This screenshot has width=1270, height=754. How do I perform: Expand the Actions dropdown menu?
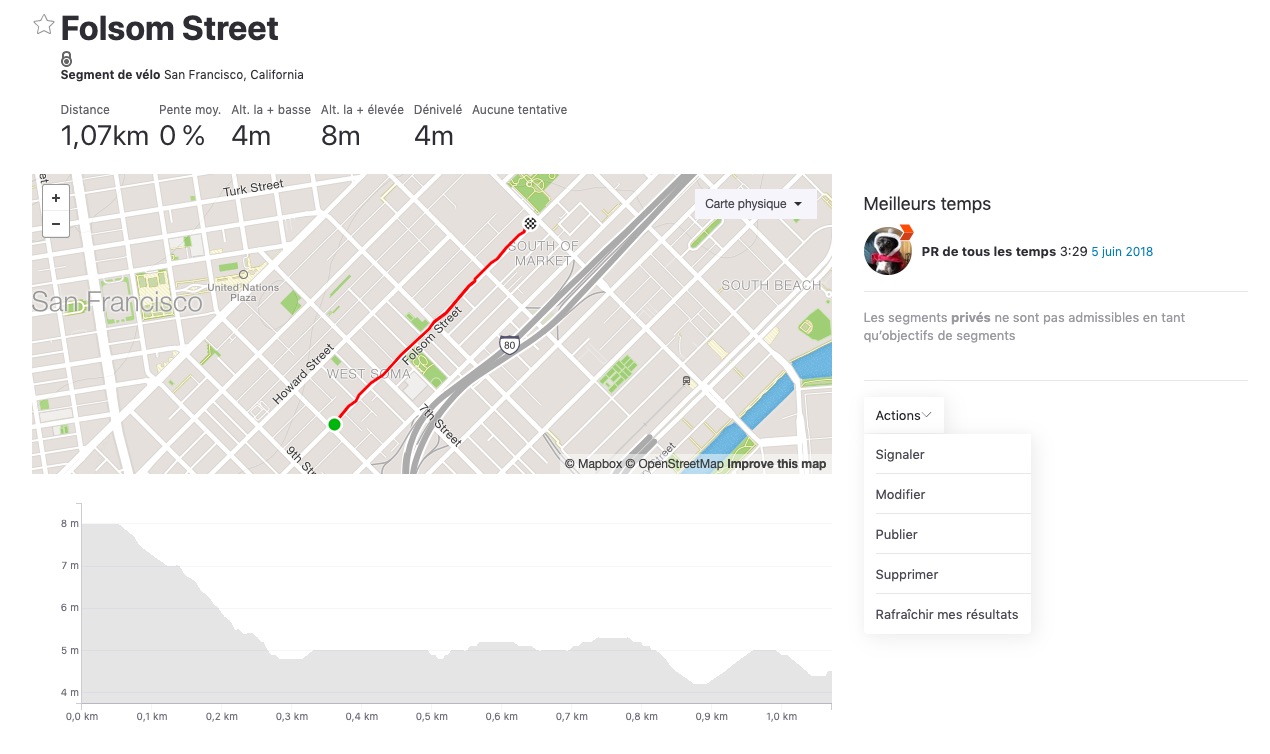coord(902,415)
